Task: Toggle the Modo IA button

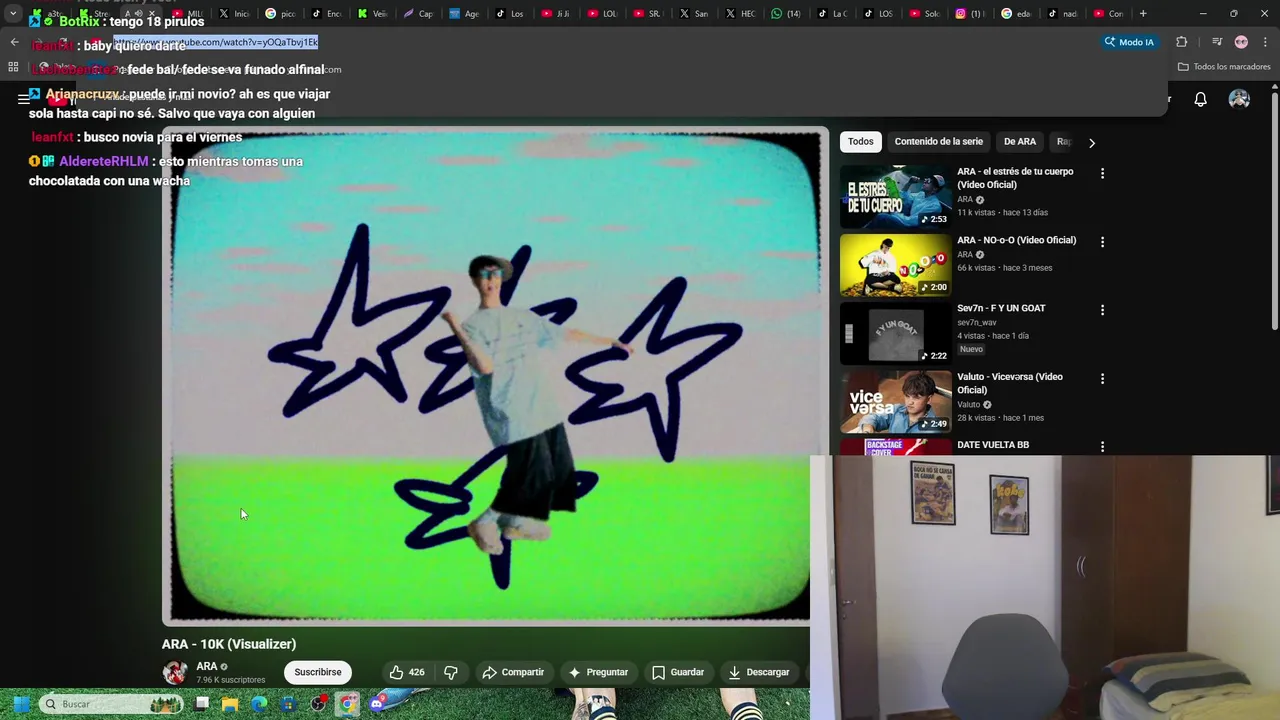Action: coord(1128,42)
